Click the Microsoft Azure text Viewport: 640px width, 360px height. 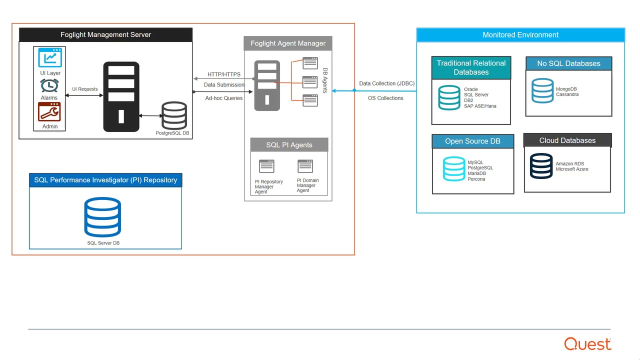pyautogui.click(x=572, y=169)
